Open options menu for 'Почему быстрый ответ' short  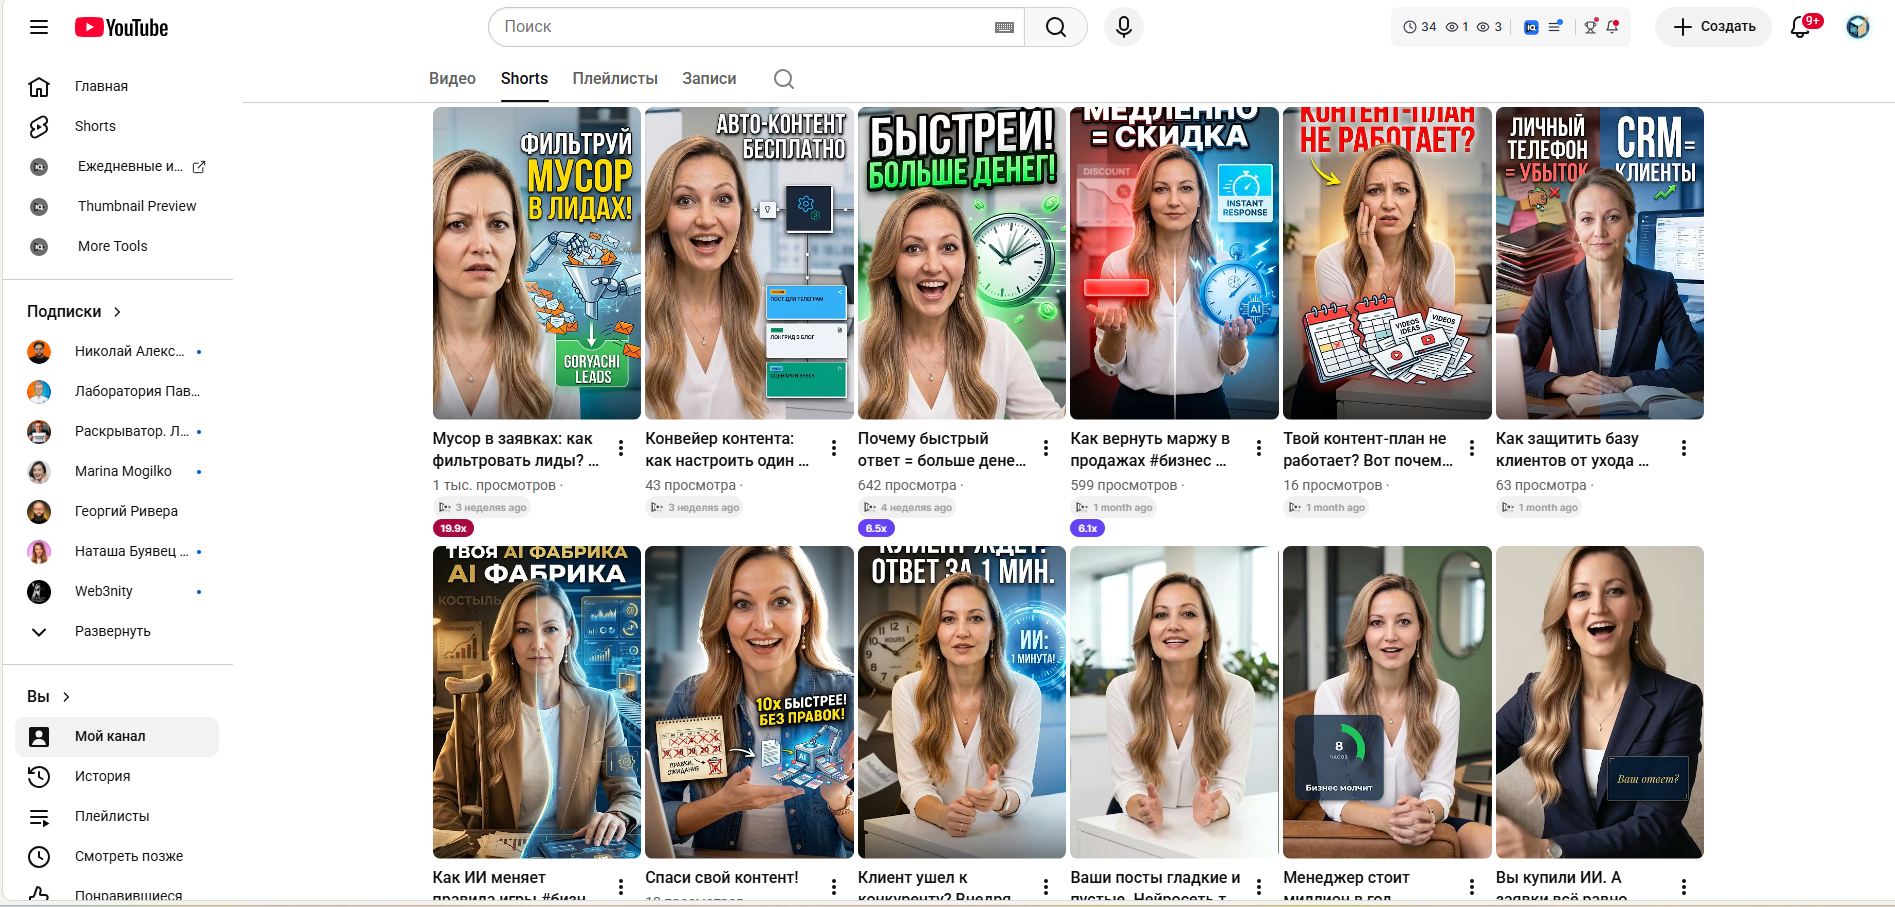click(x=1046, y=448)
